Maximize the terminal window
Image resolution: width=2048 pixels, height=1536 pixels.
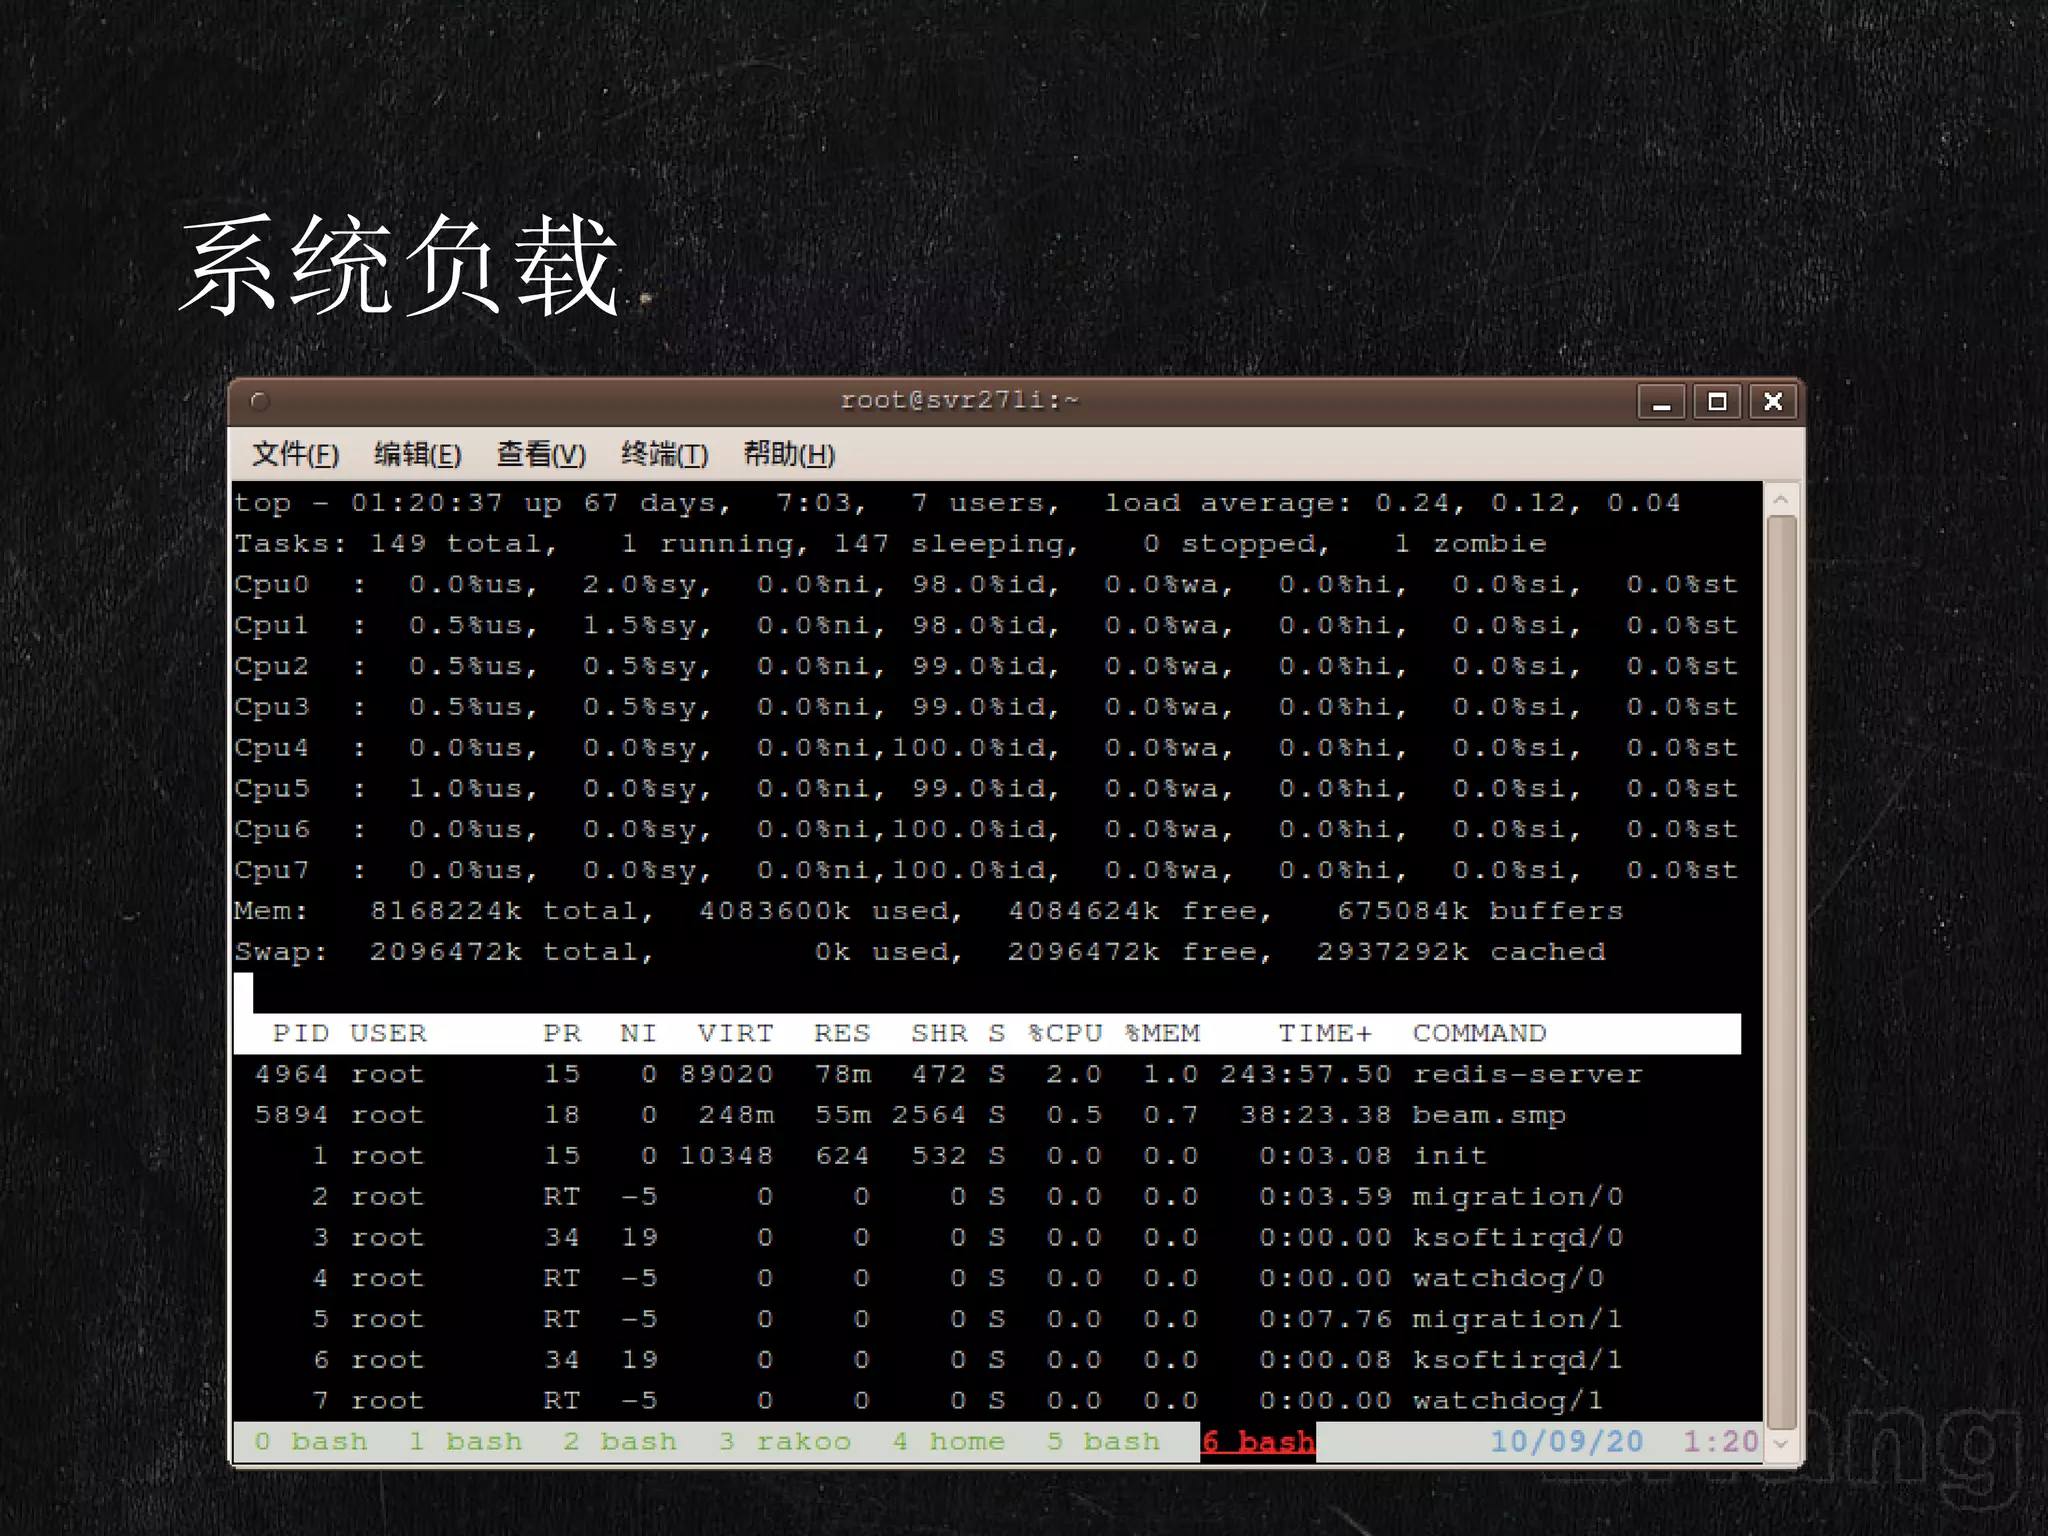click(1717, 402)
